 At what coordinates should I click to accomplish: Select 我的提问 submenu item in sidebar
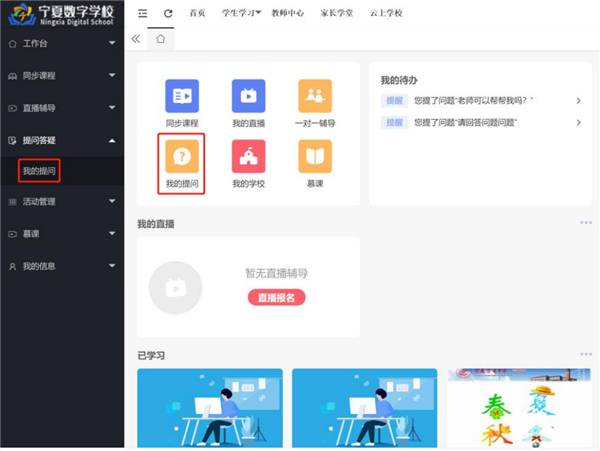coord(39,171)
